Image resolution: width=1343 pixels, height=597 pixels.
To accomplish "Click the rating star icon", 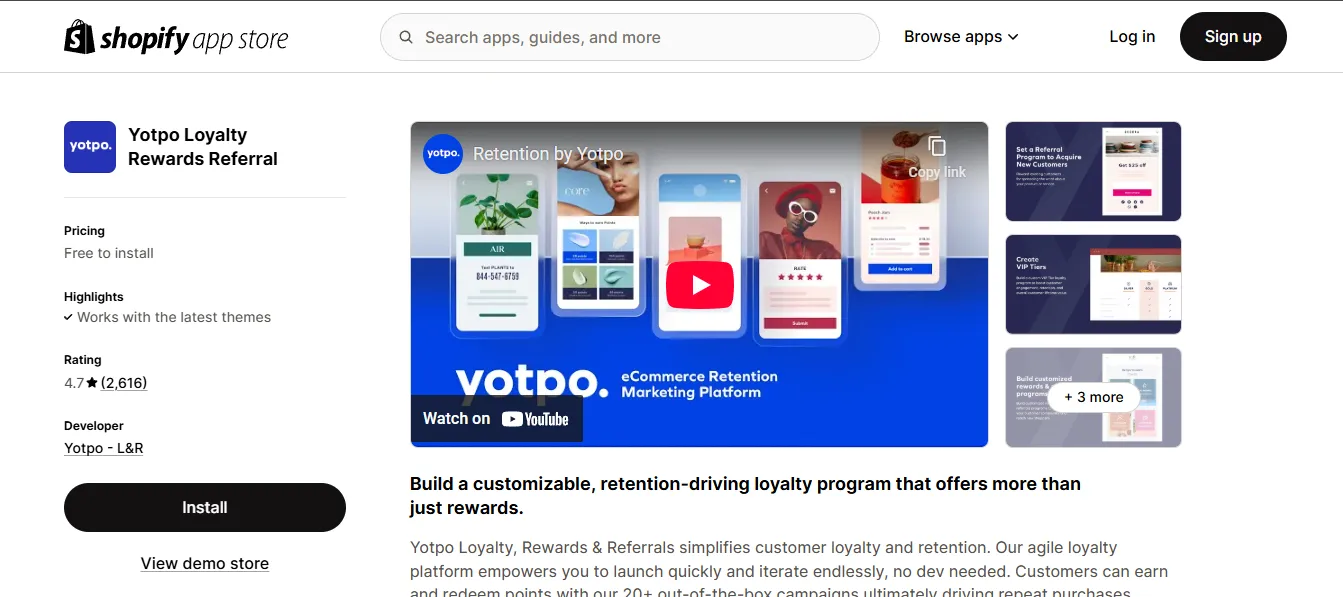I will coord(92,383).
